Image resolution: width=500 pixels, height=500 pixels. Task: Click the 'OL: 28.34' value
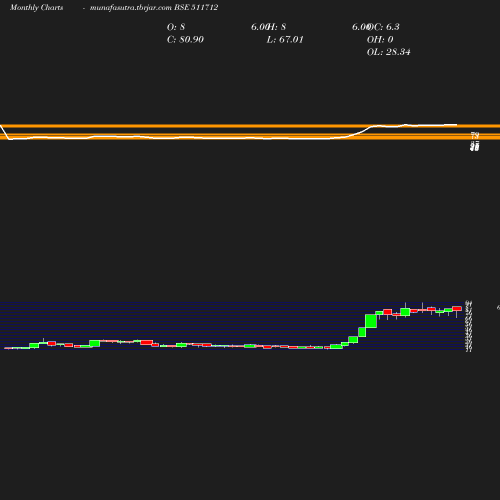[388, 52]
